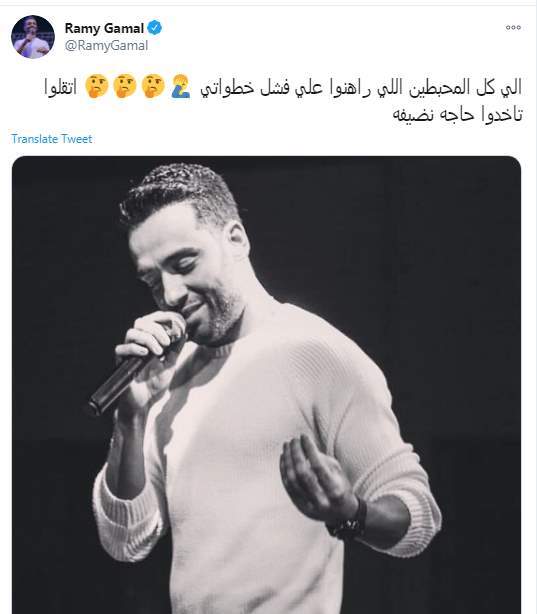Viewport: 537px width, 614px height.
Task: Click the wristwatch in the photo
Action: (x=350, y=520)
